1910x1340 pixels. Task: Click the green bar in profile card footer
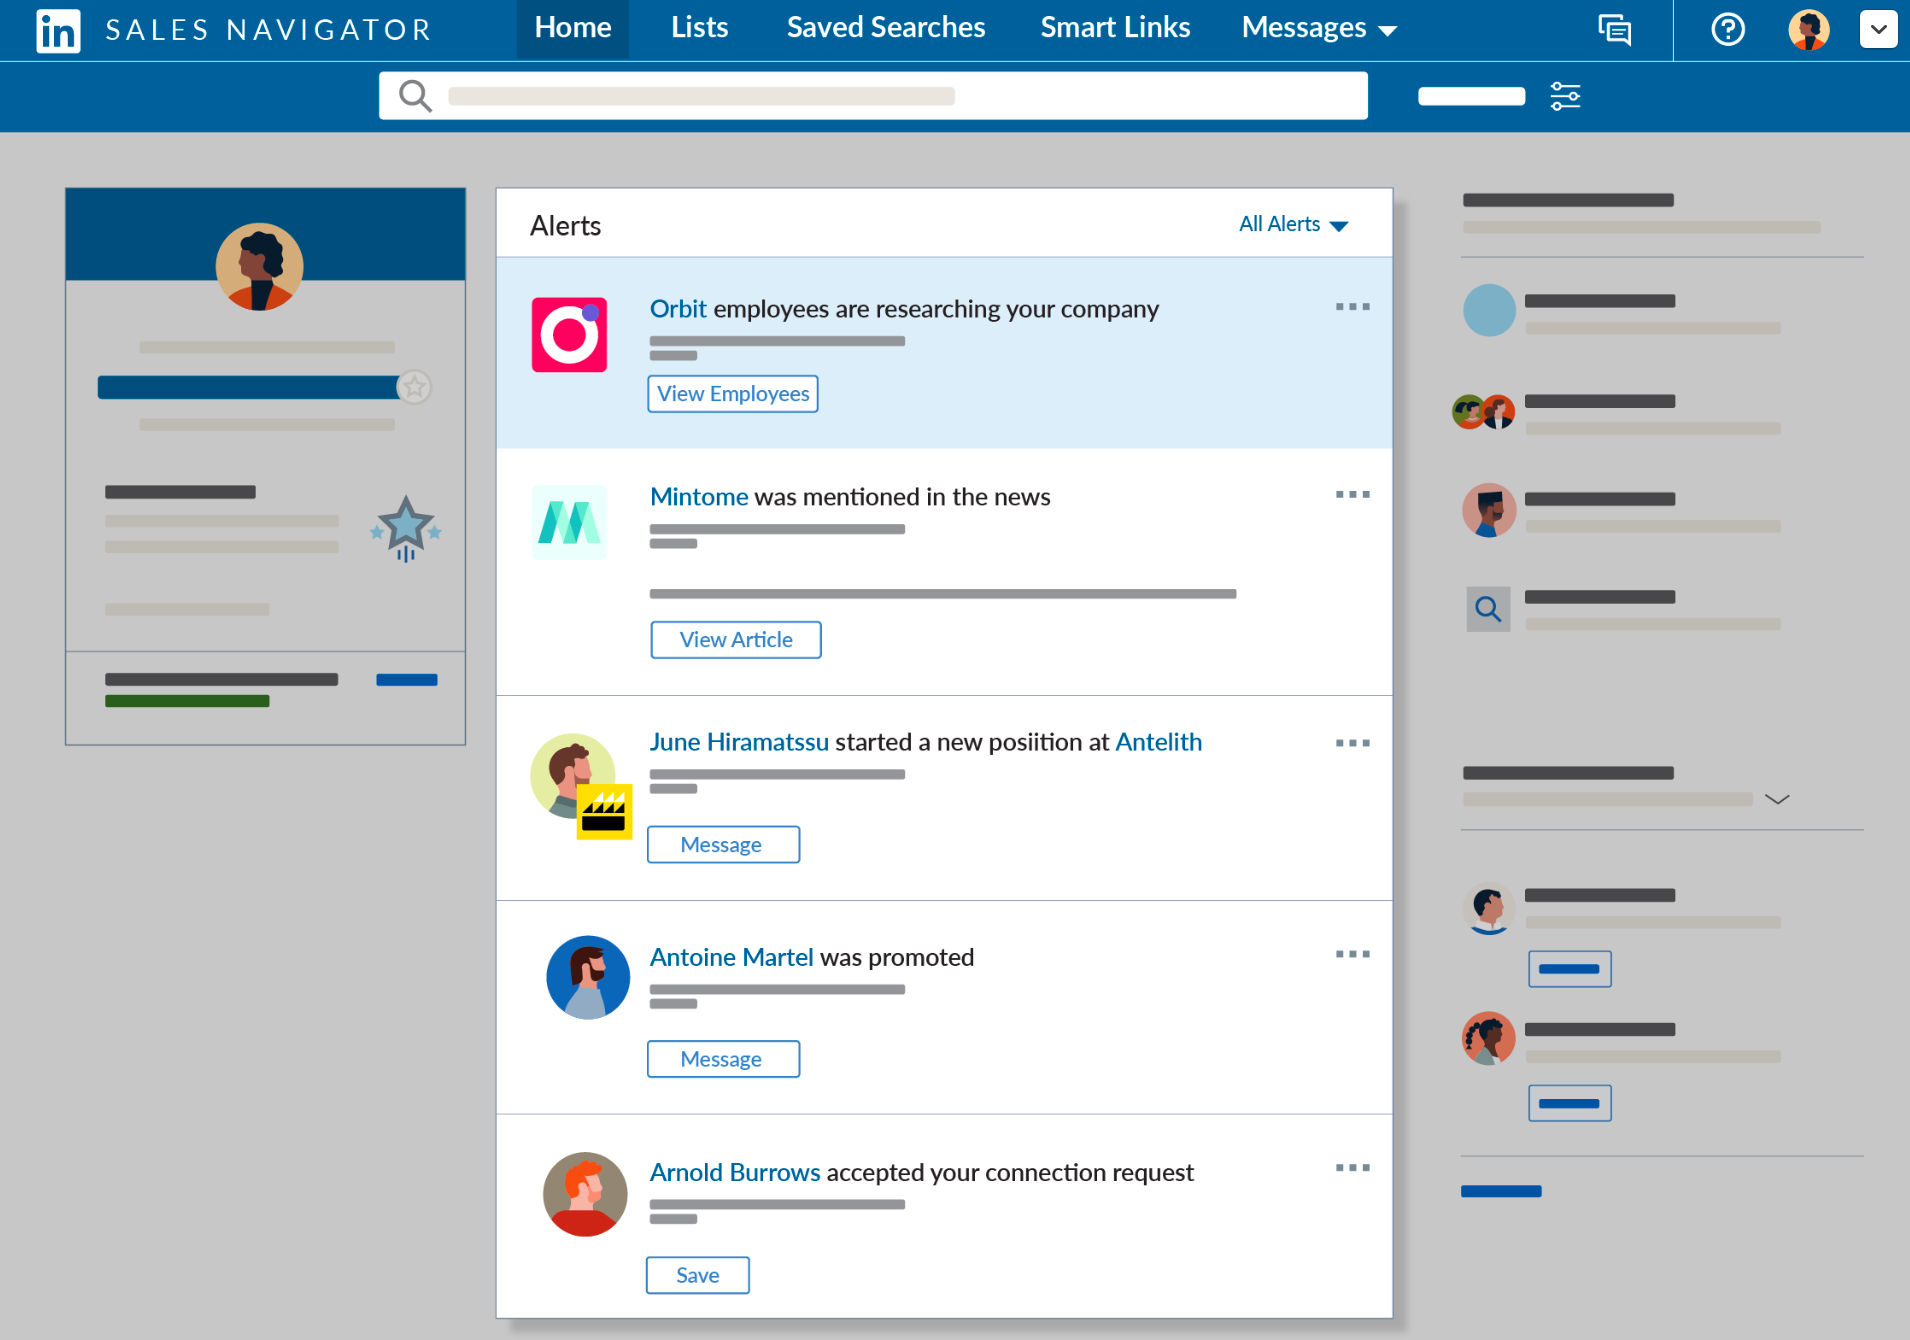click(187, 701)
